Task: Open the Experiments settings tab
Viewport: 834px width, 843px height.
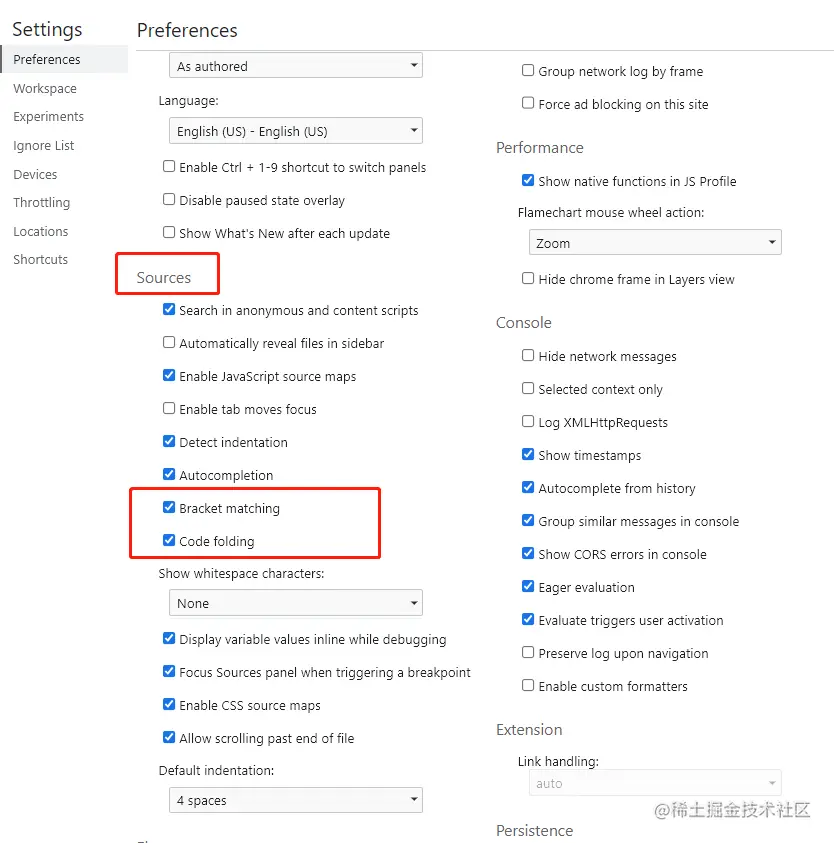Action: tap(48, 117)
